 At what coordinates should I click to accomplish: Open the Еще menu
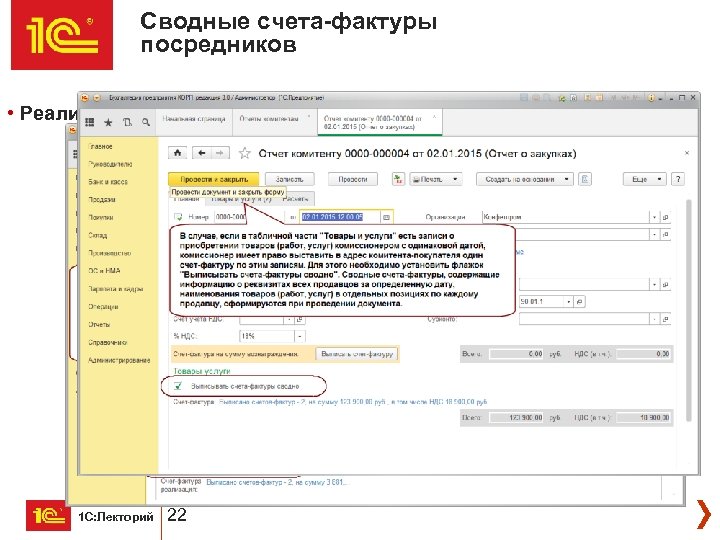click(645, 179)
